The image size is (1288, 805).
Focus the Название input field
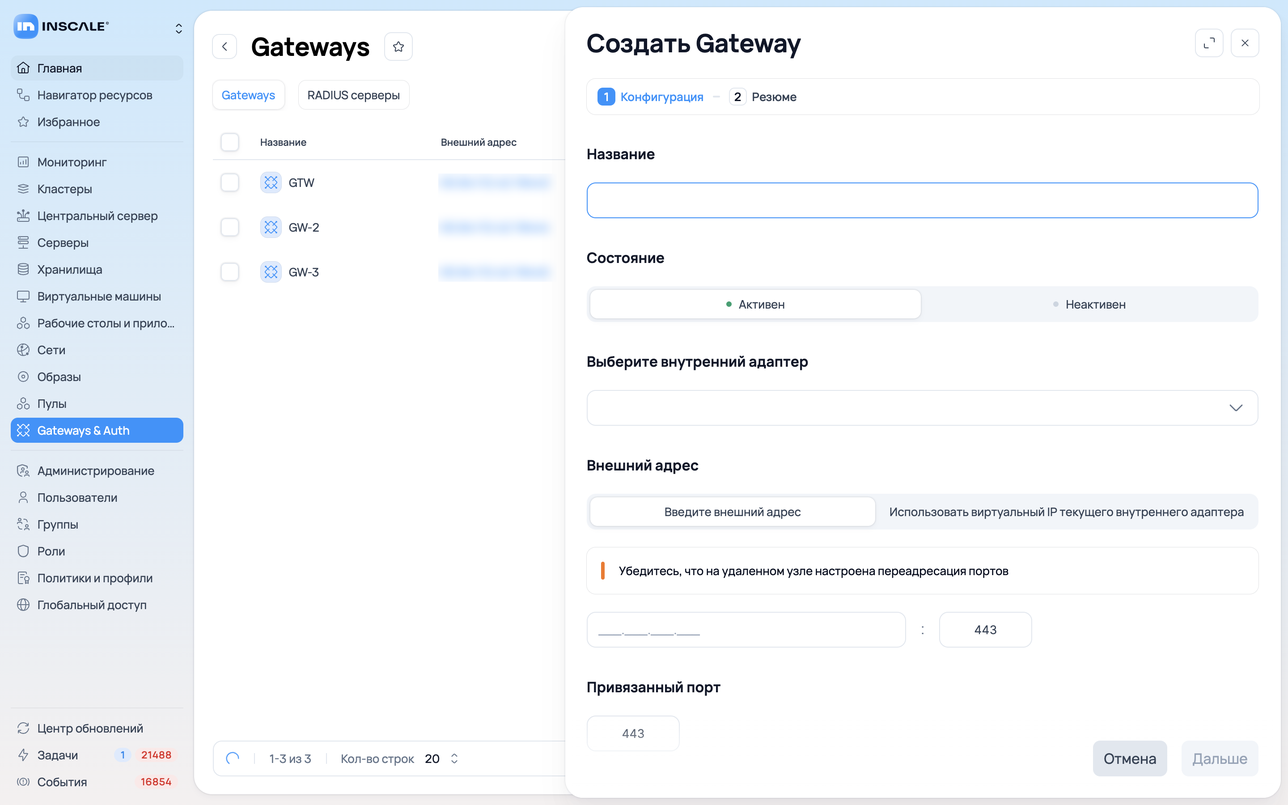tap(922, 201)
